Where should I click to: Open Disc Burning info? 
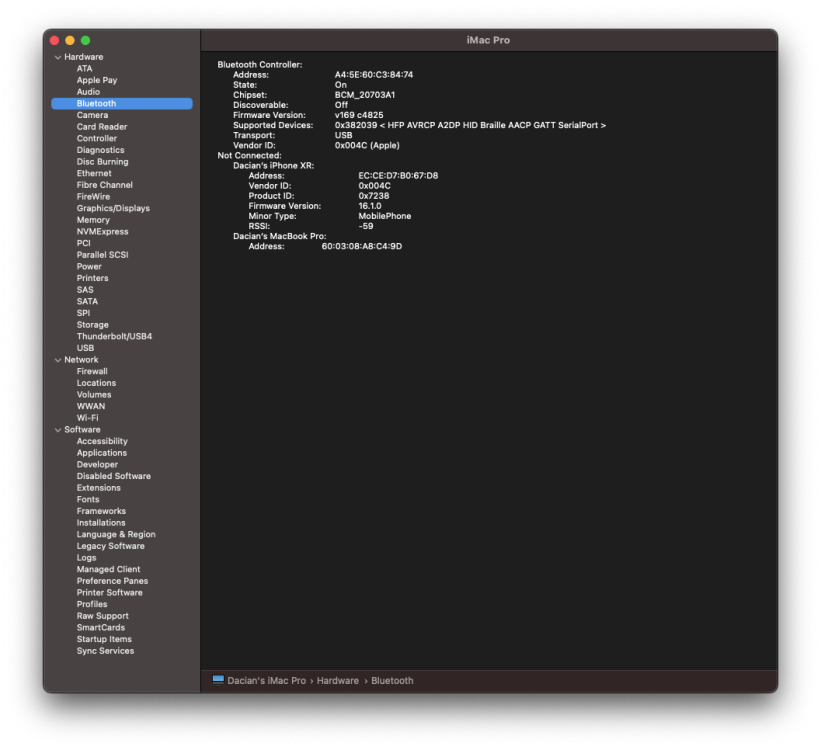tap(102, 162)
